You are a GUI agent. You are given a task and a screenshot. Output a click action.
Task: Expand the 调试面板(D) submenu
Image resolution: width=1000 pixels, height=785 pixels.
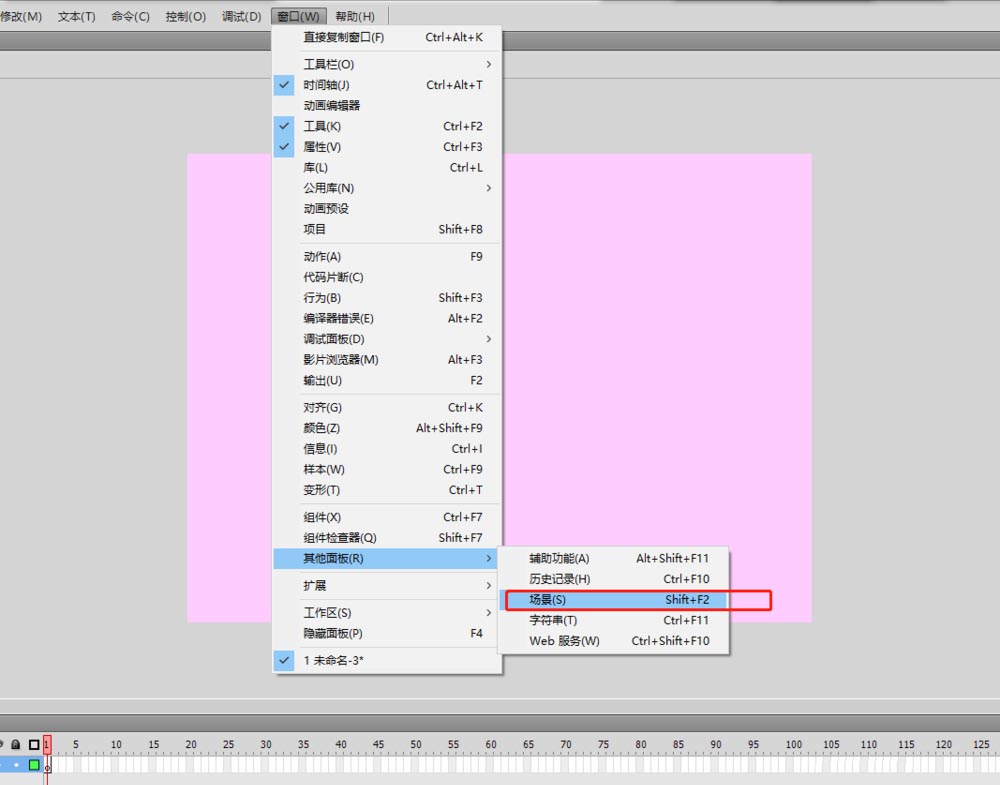click(387, 339)
